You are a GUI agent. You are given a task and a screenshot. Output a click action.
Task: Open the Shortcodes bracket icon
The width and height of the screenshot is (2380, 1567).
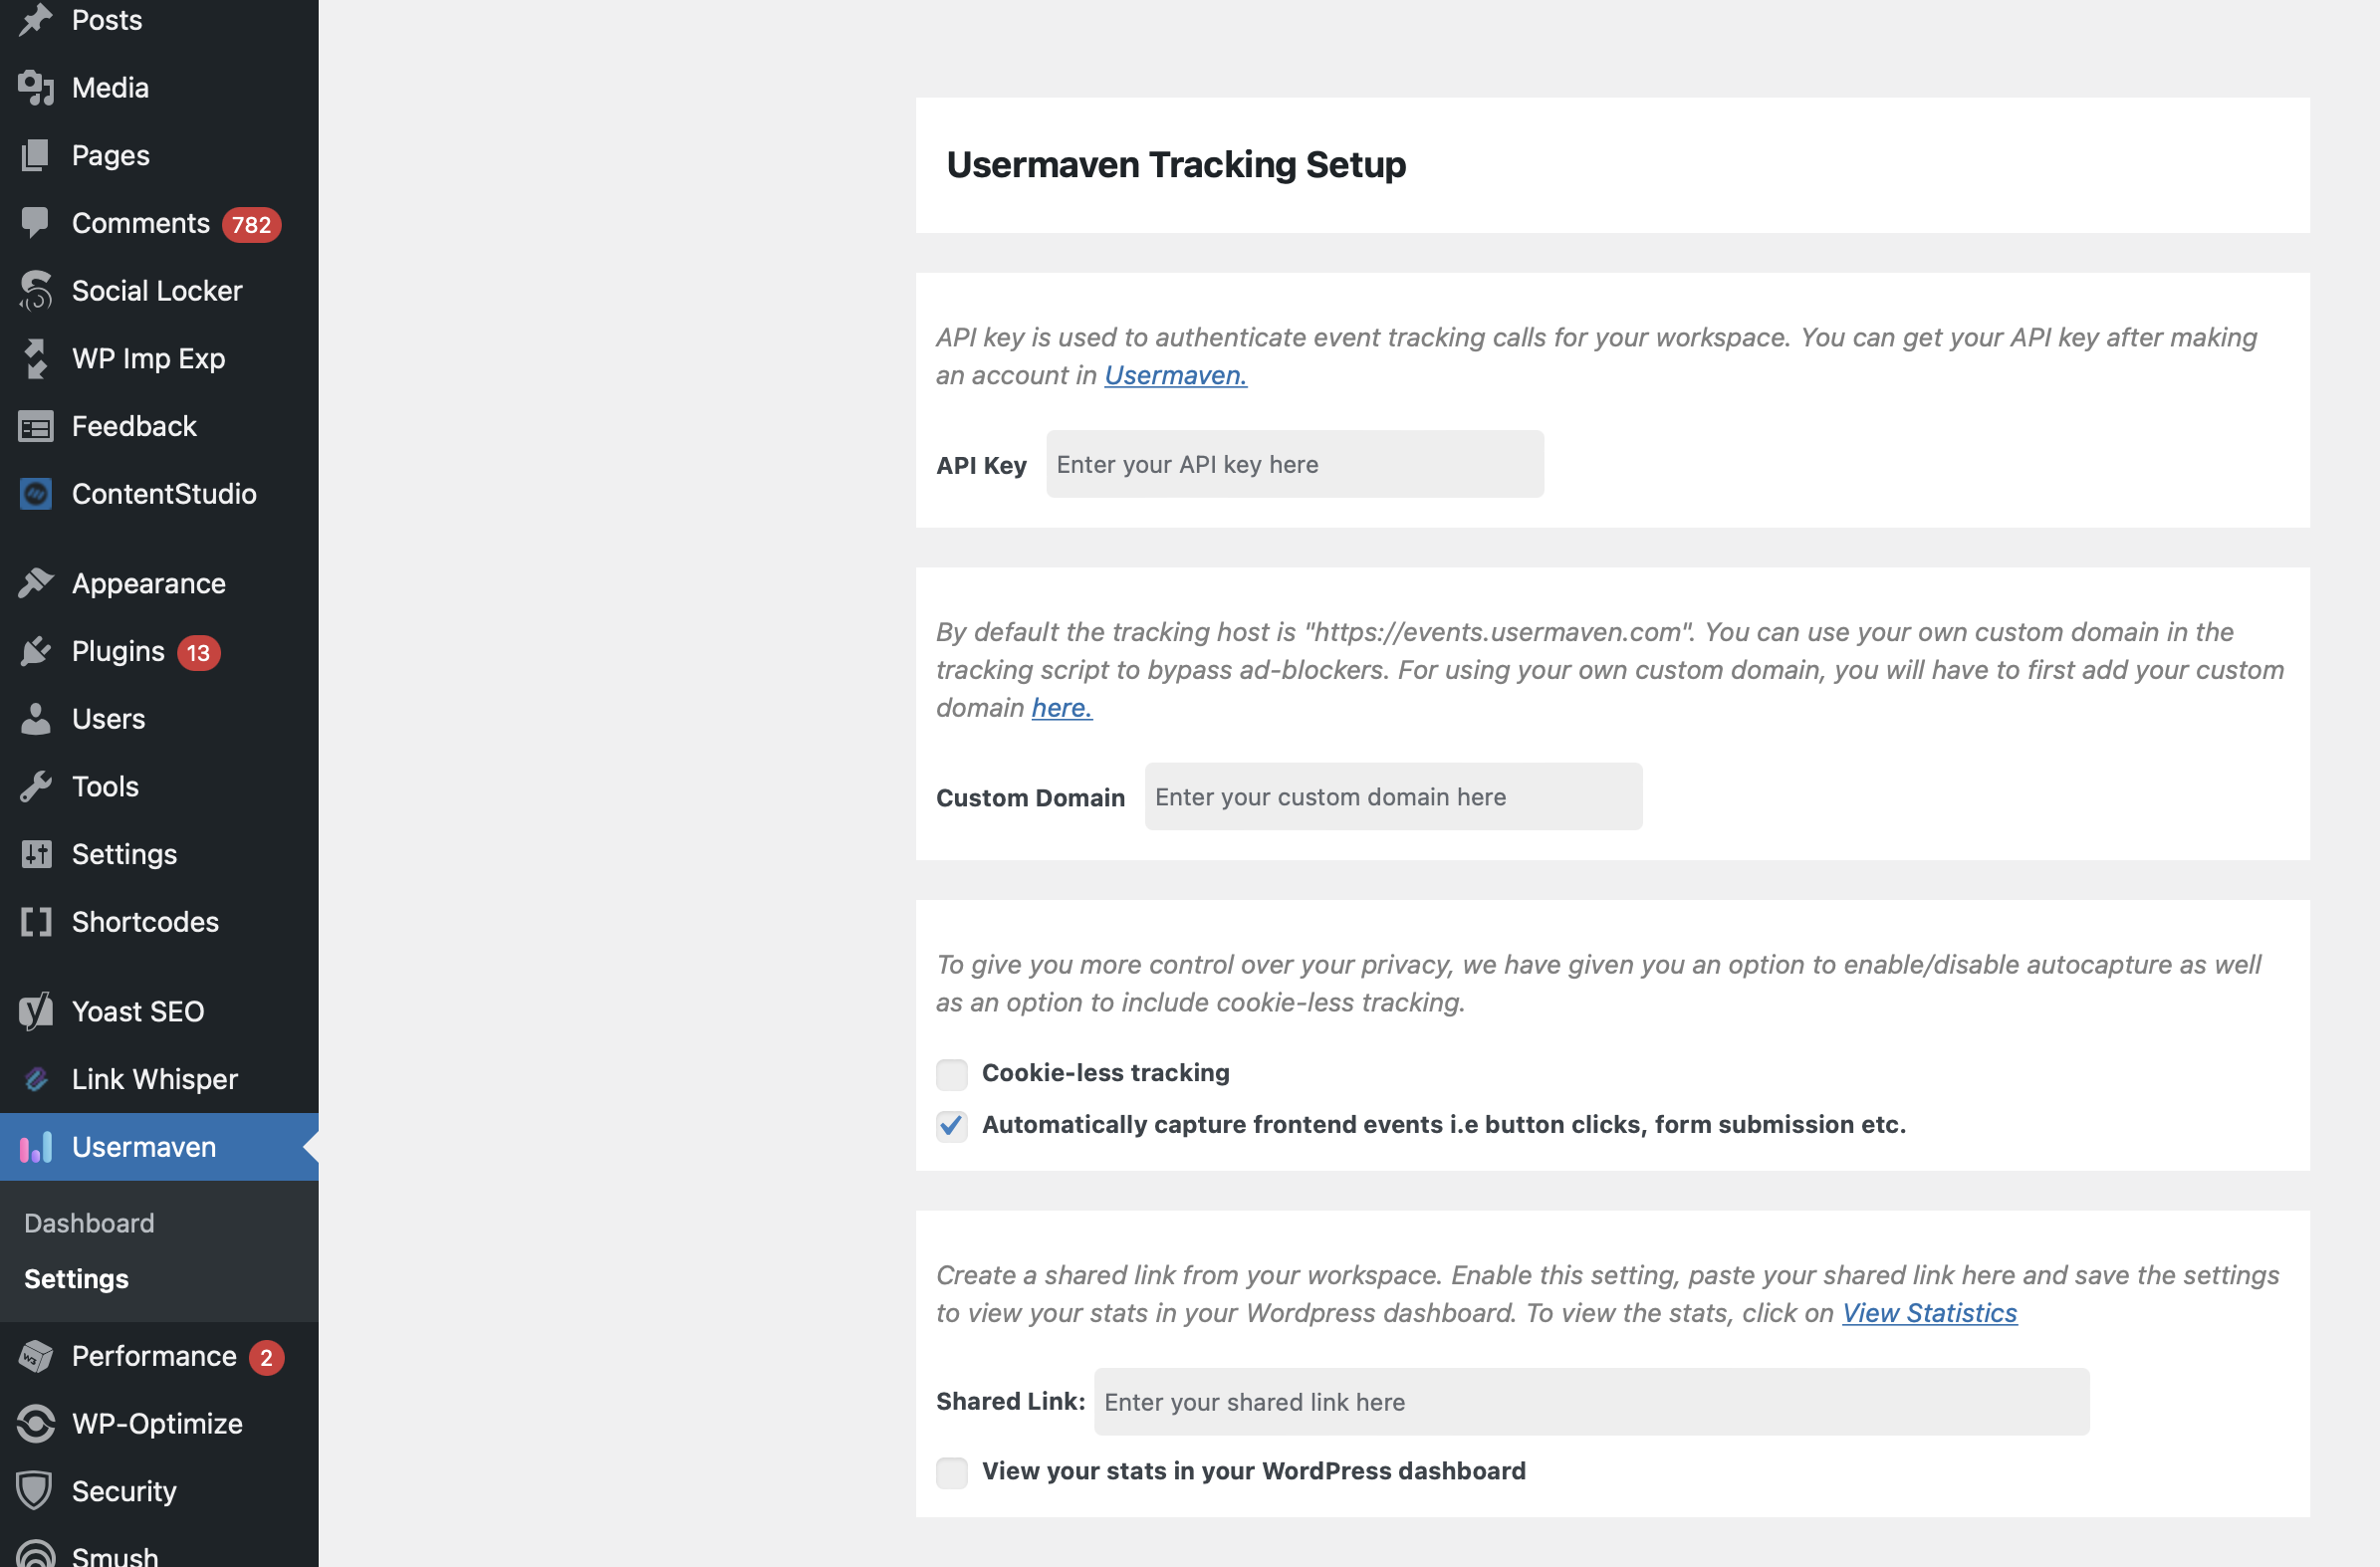36,922
